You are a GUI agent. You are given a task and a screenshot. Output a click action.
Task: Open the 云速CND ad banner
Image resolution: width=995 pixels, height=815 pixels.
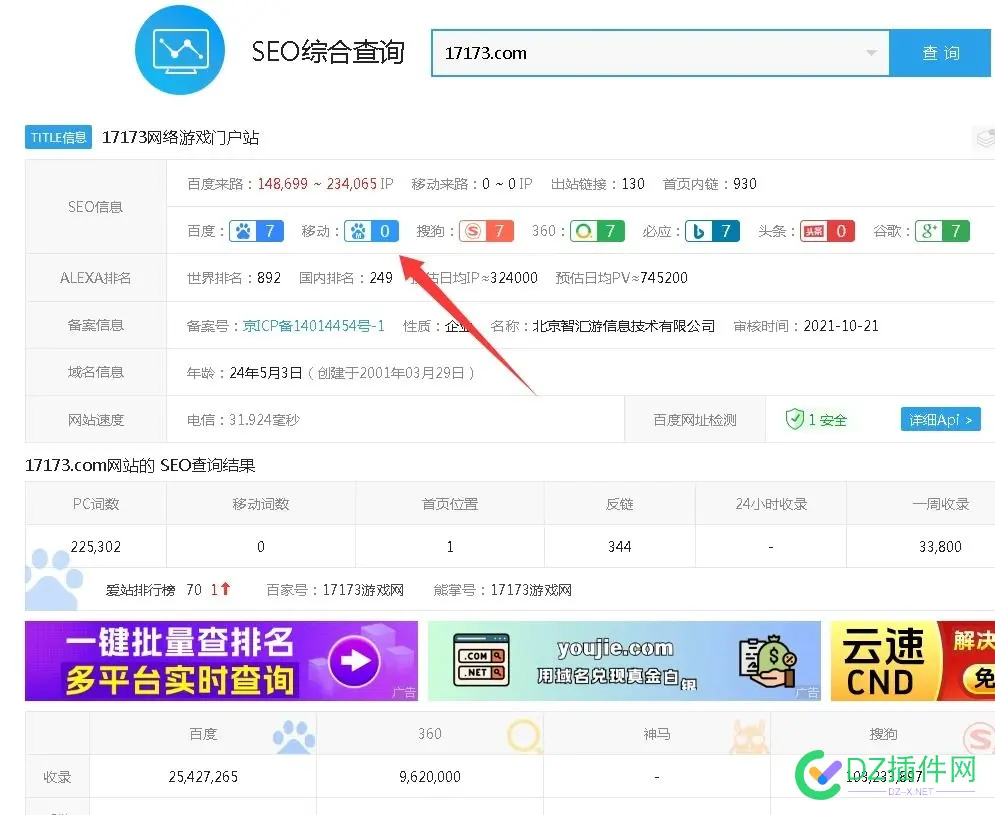tap(913, 661)
